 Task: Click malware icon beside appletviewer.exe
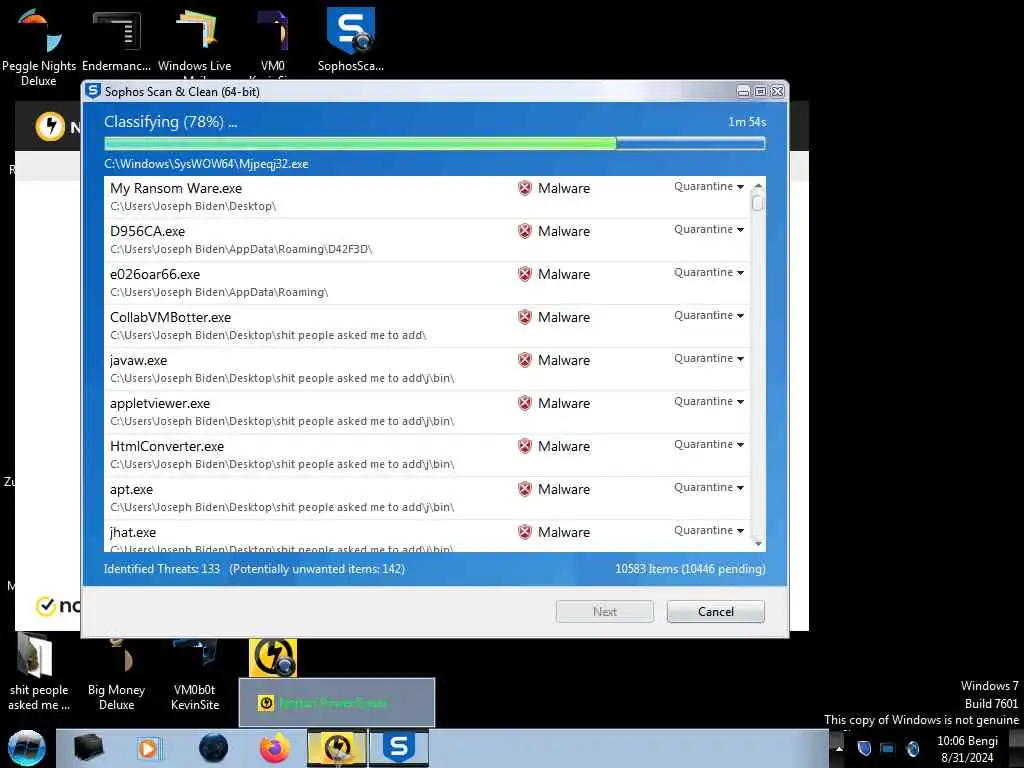(524, 404)
